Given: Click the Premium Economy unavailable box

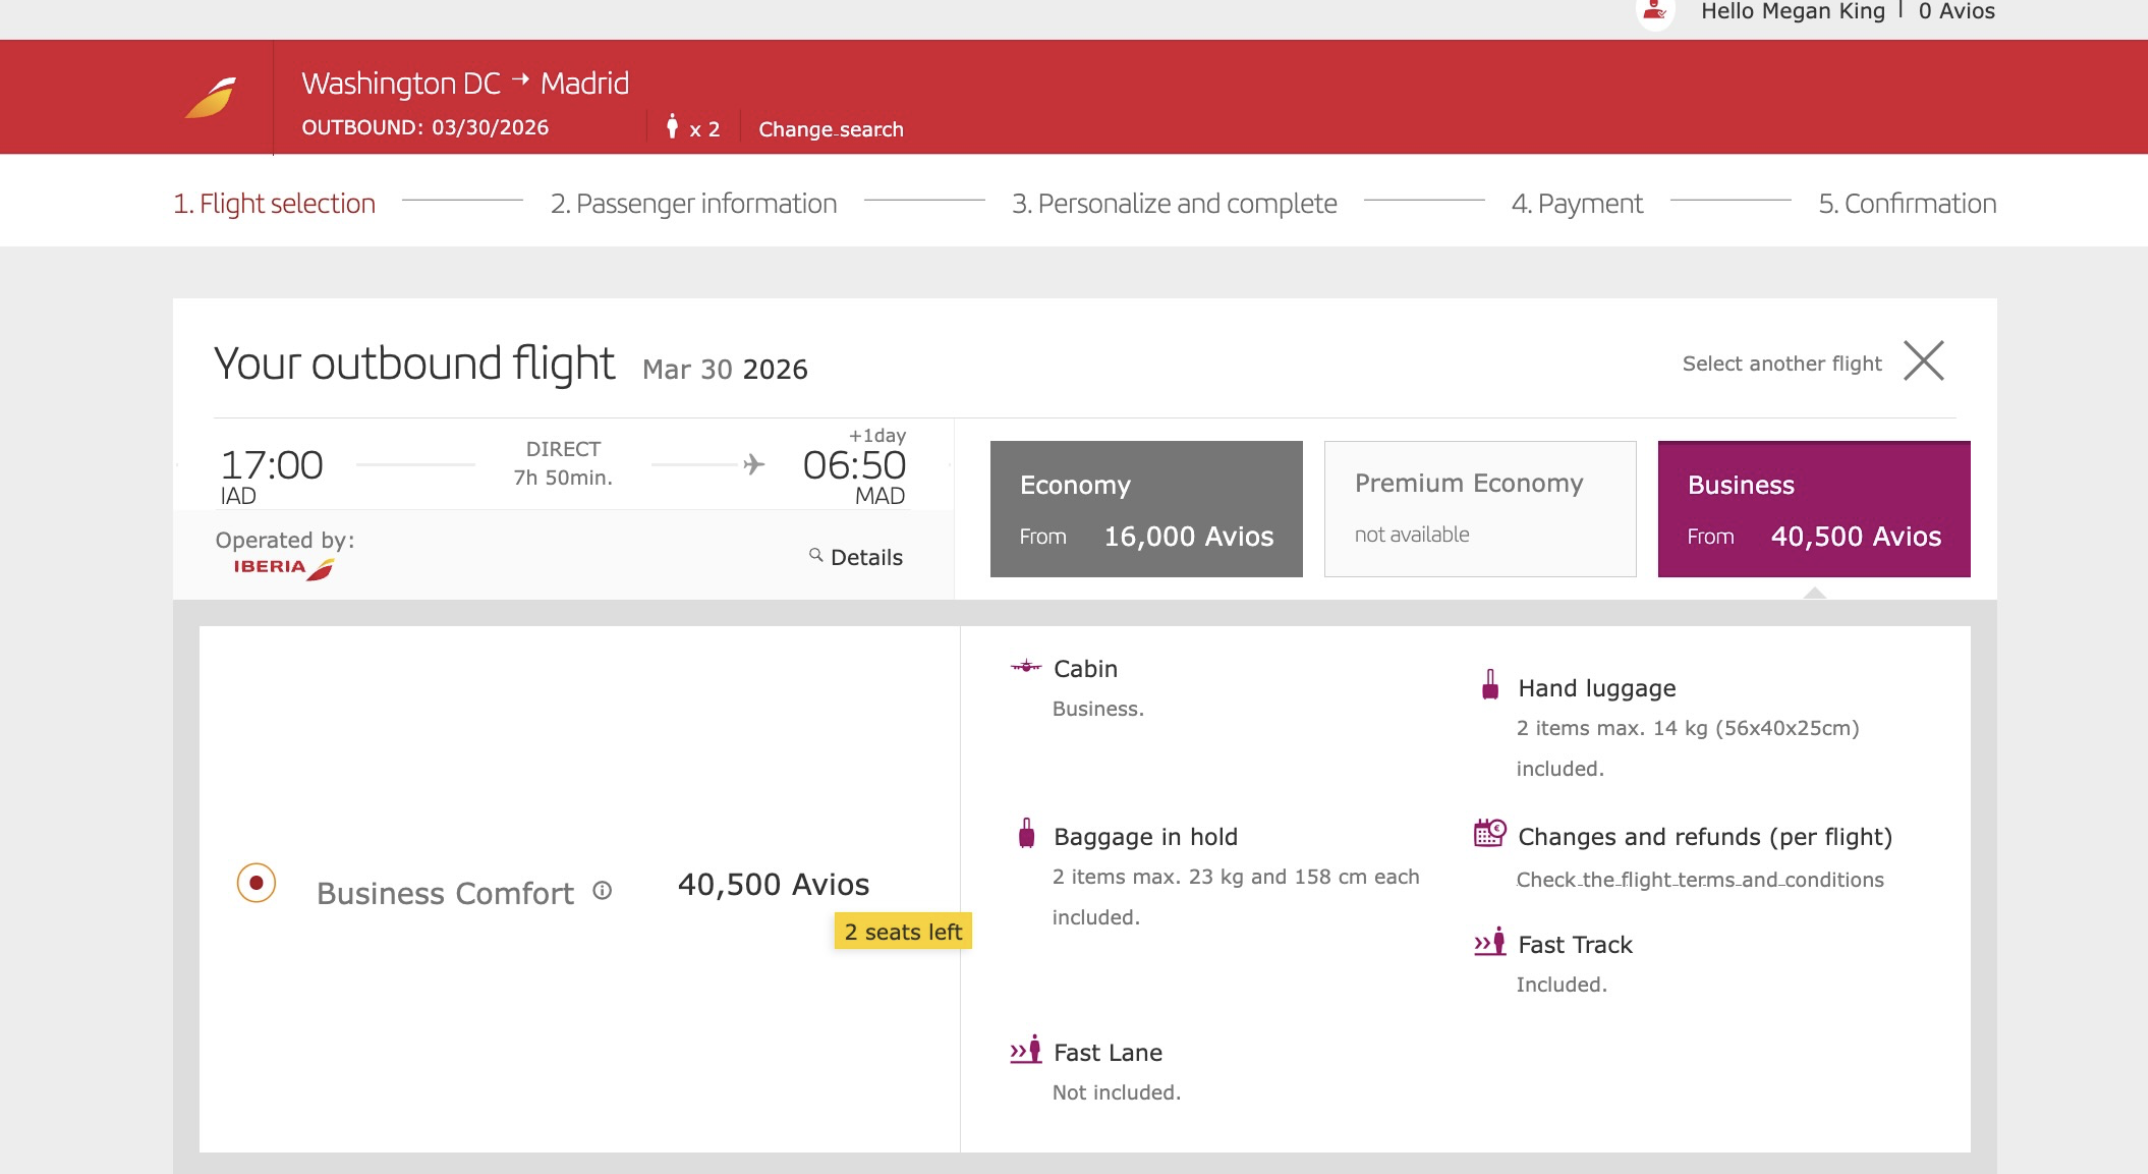Looking at the screenshot, I should pos(1480,509).
